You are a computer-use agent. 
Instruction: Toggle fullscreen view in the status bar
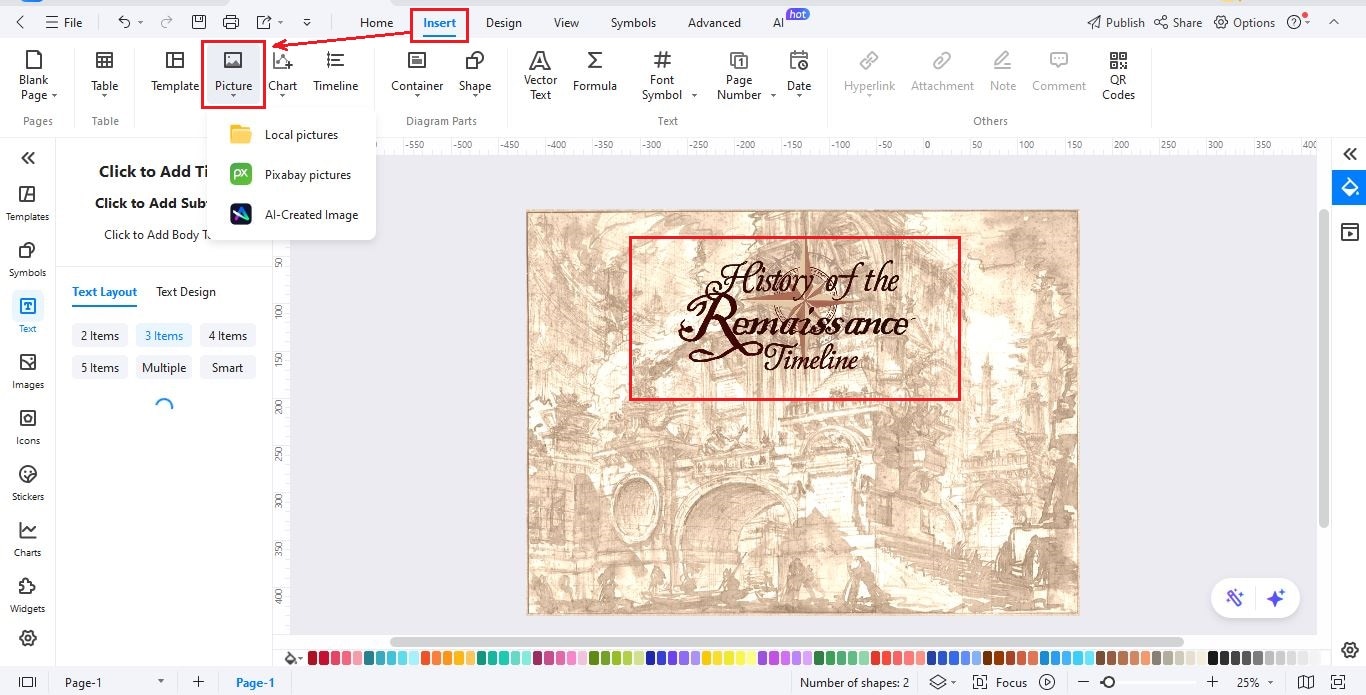tap(1337, 682)
